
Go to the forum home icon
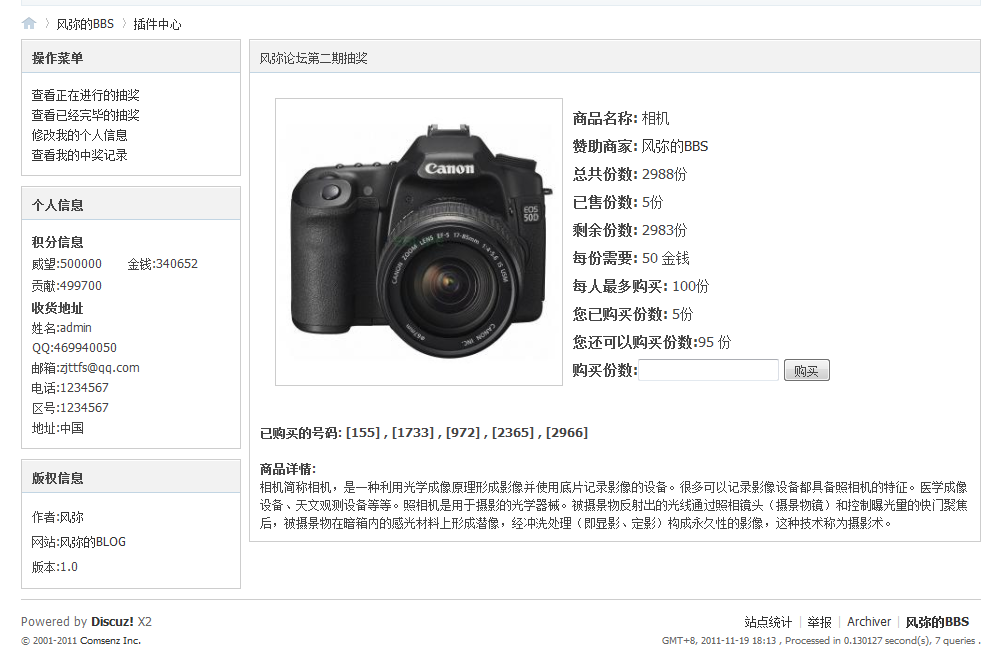29,24
